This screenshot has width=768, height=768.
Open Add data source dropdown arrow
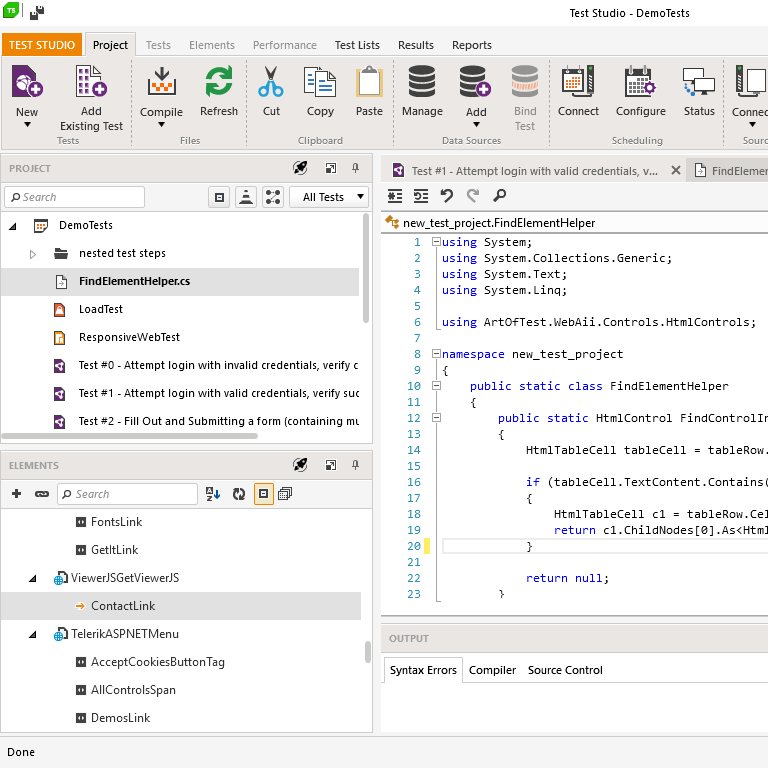(x=476, y=125)
